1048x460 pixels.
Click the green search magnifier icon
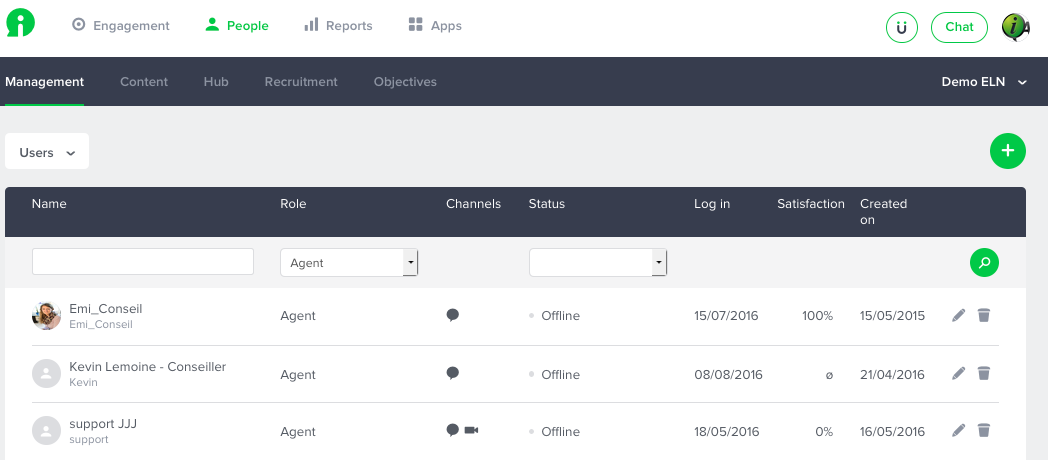[x=984, y=263]
